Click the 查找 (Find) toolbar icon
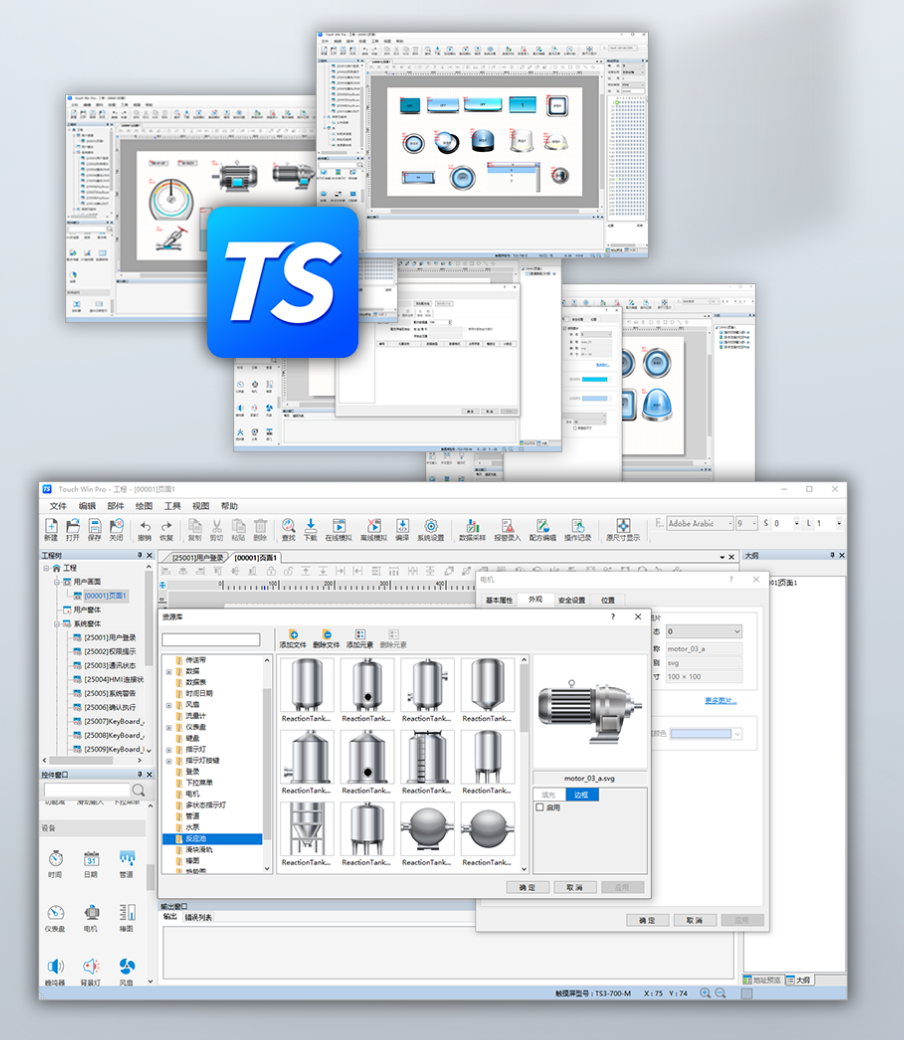 289,529
